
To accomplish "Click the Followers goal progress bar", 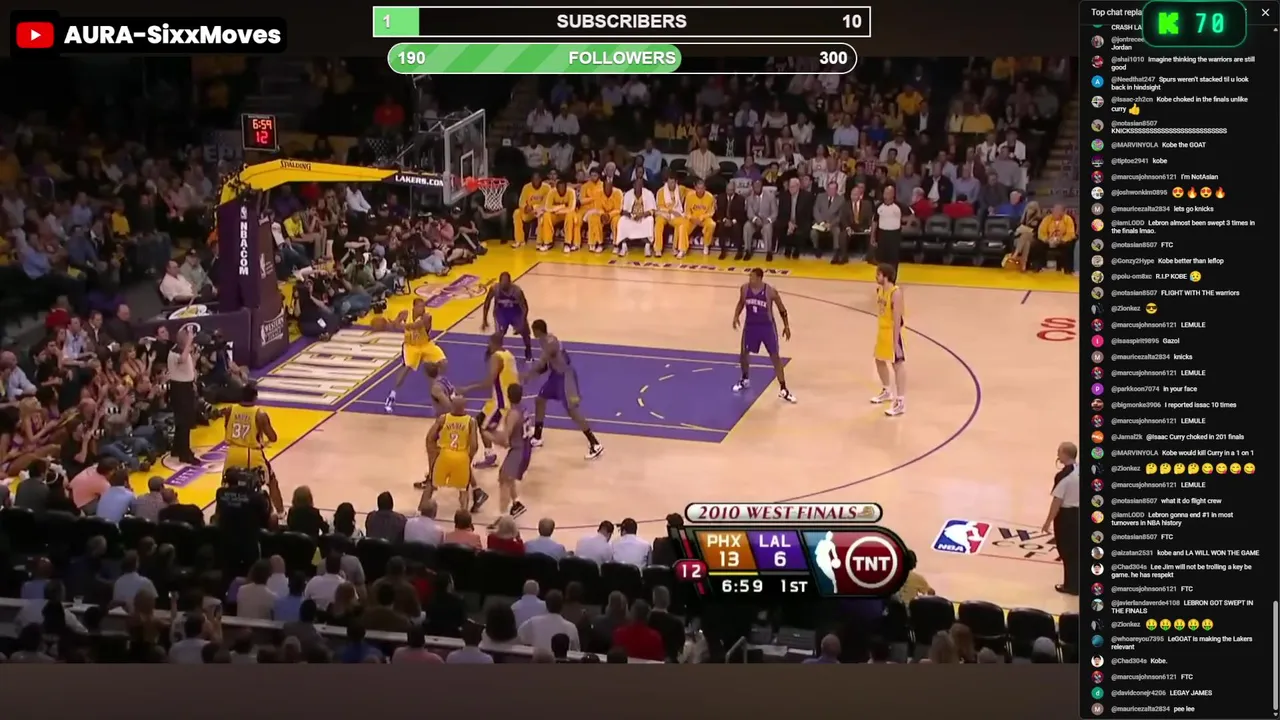I will (622, 58).
